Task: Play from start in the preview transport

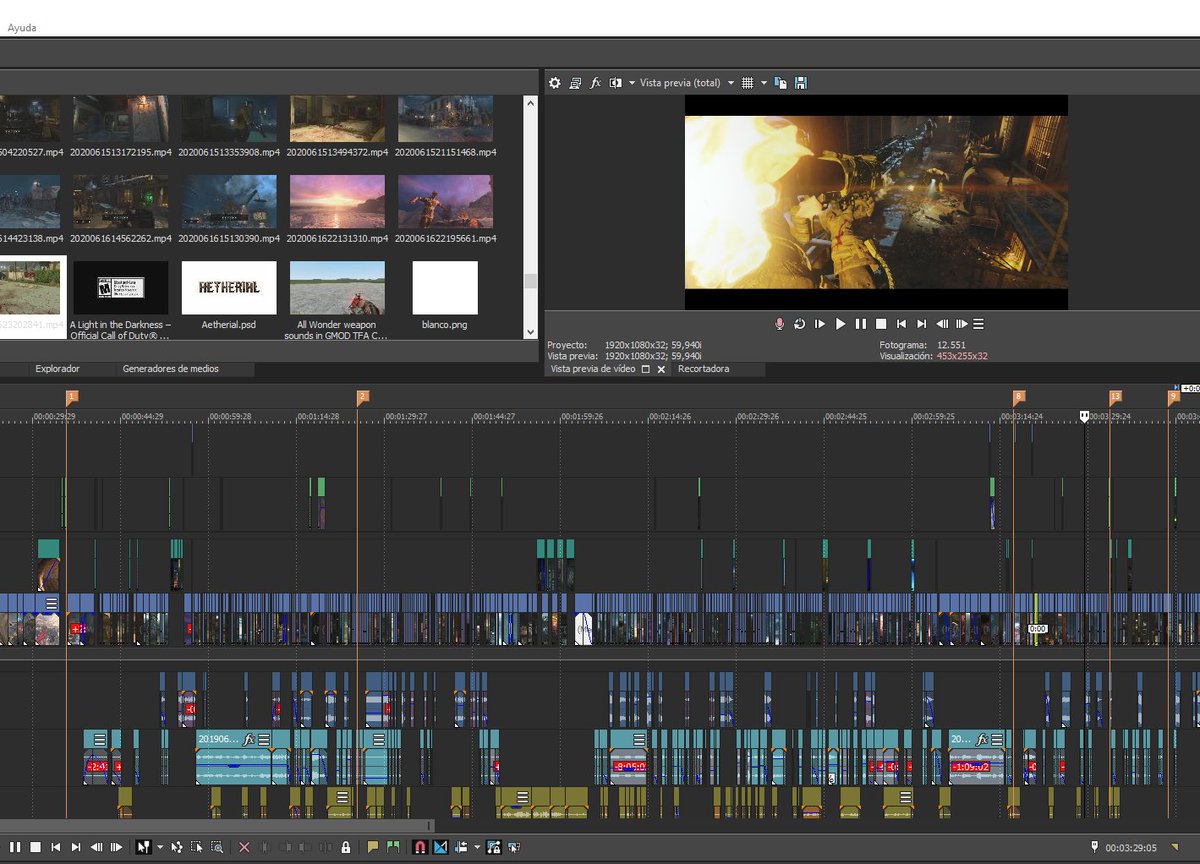Action: tap(820, 324)
